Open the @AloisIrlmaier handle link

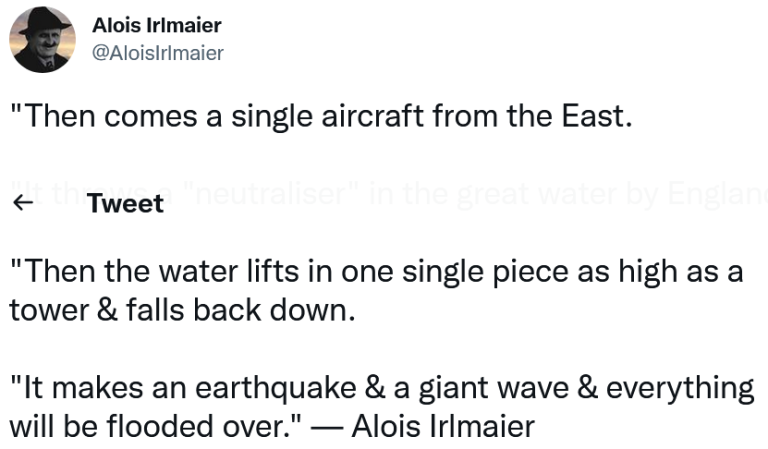(x=158, y=53)
